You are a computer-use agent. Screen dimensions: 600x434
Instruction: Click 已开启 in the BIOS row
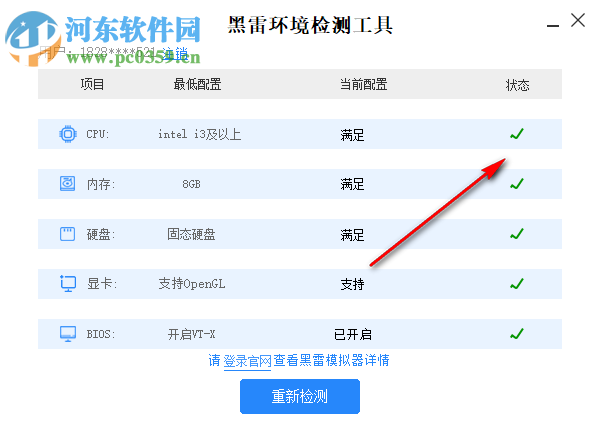(352, 334)
